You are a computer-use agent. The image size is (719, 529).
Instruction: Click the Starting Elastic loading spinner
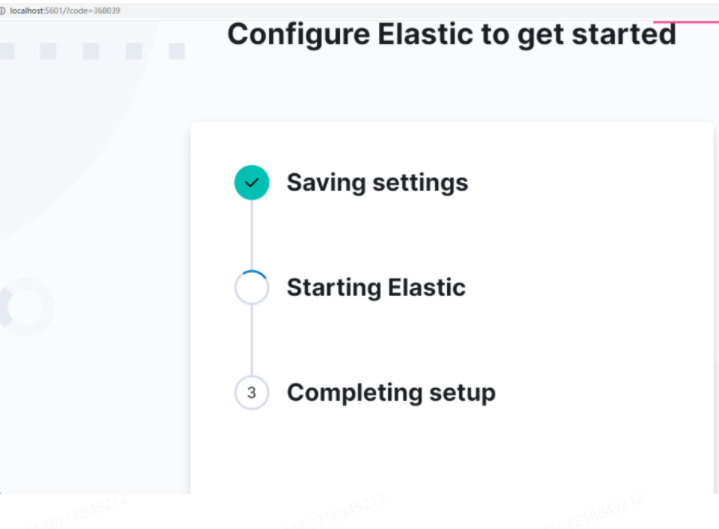tap(251, 288)
